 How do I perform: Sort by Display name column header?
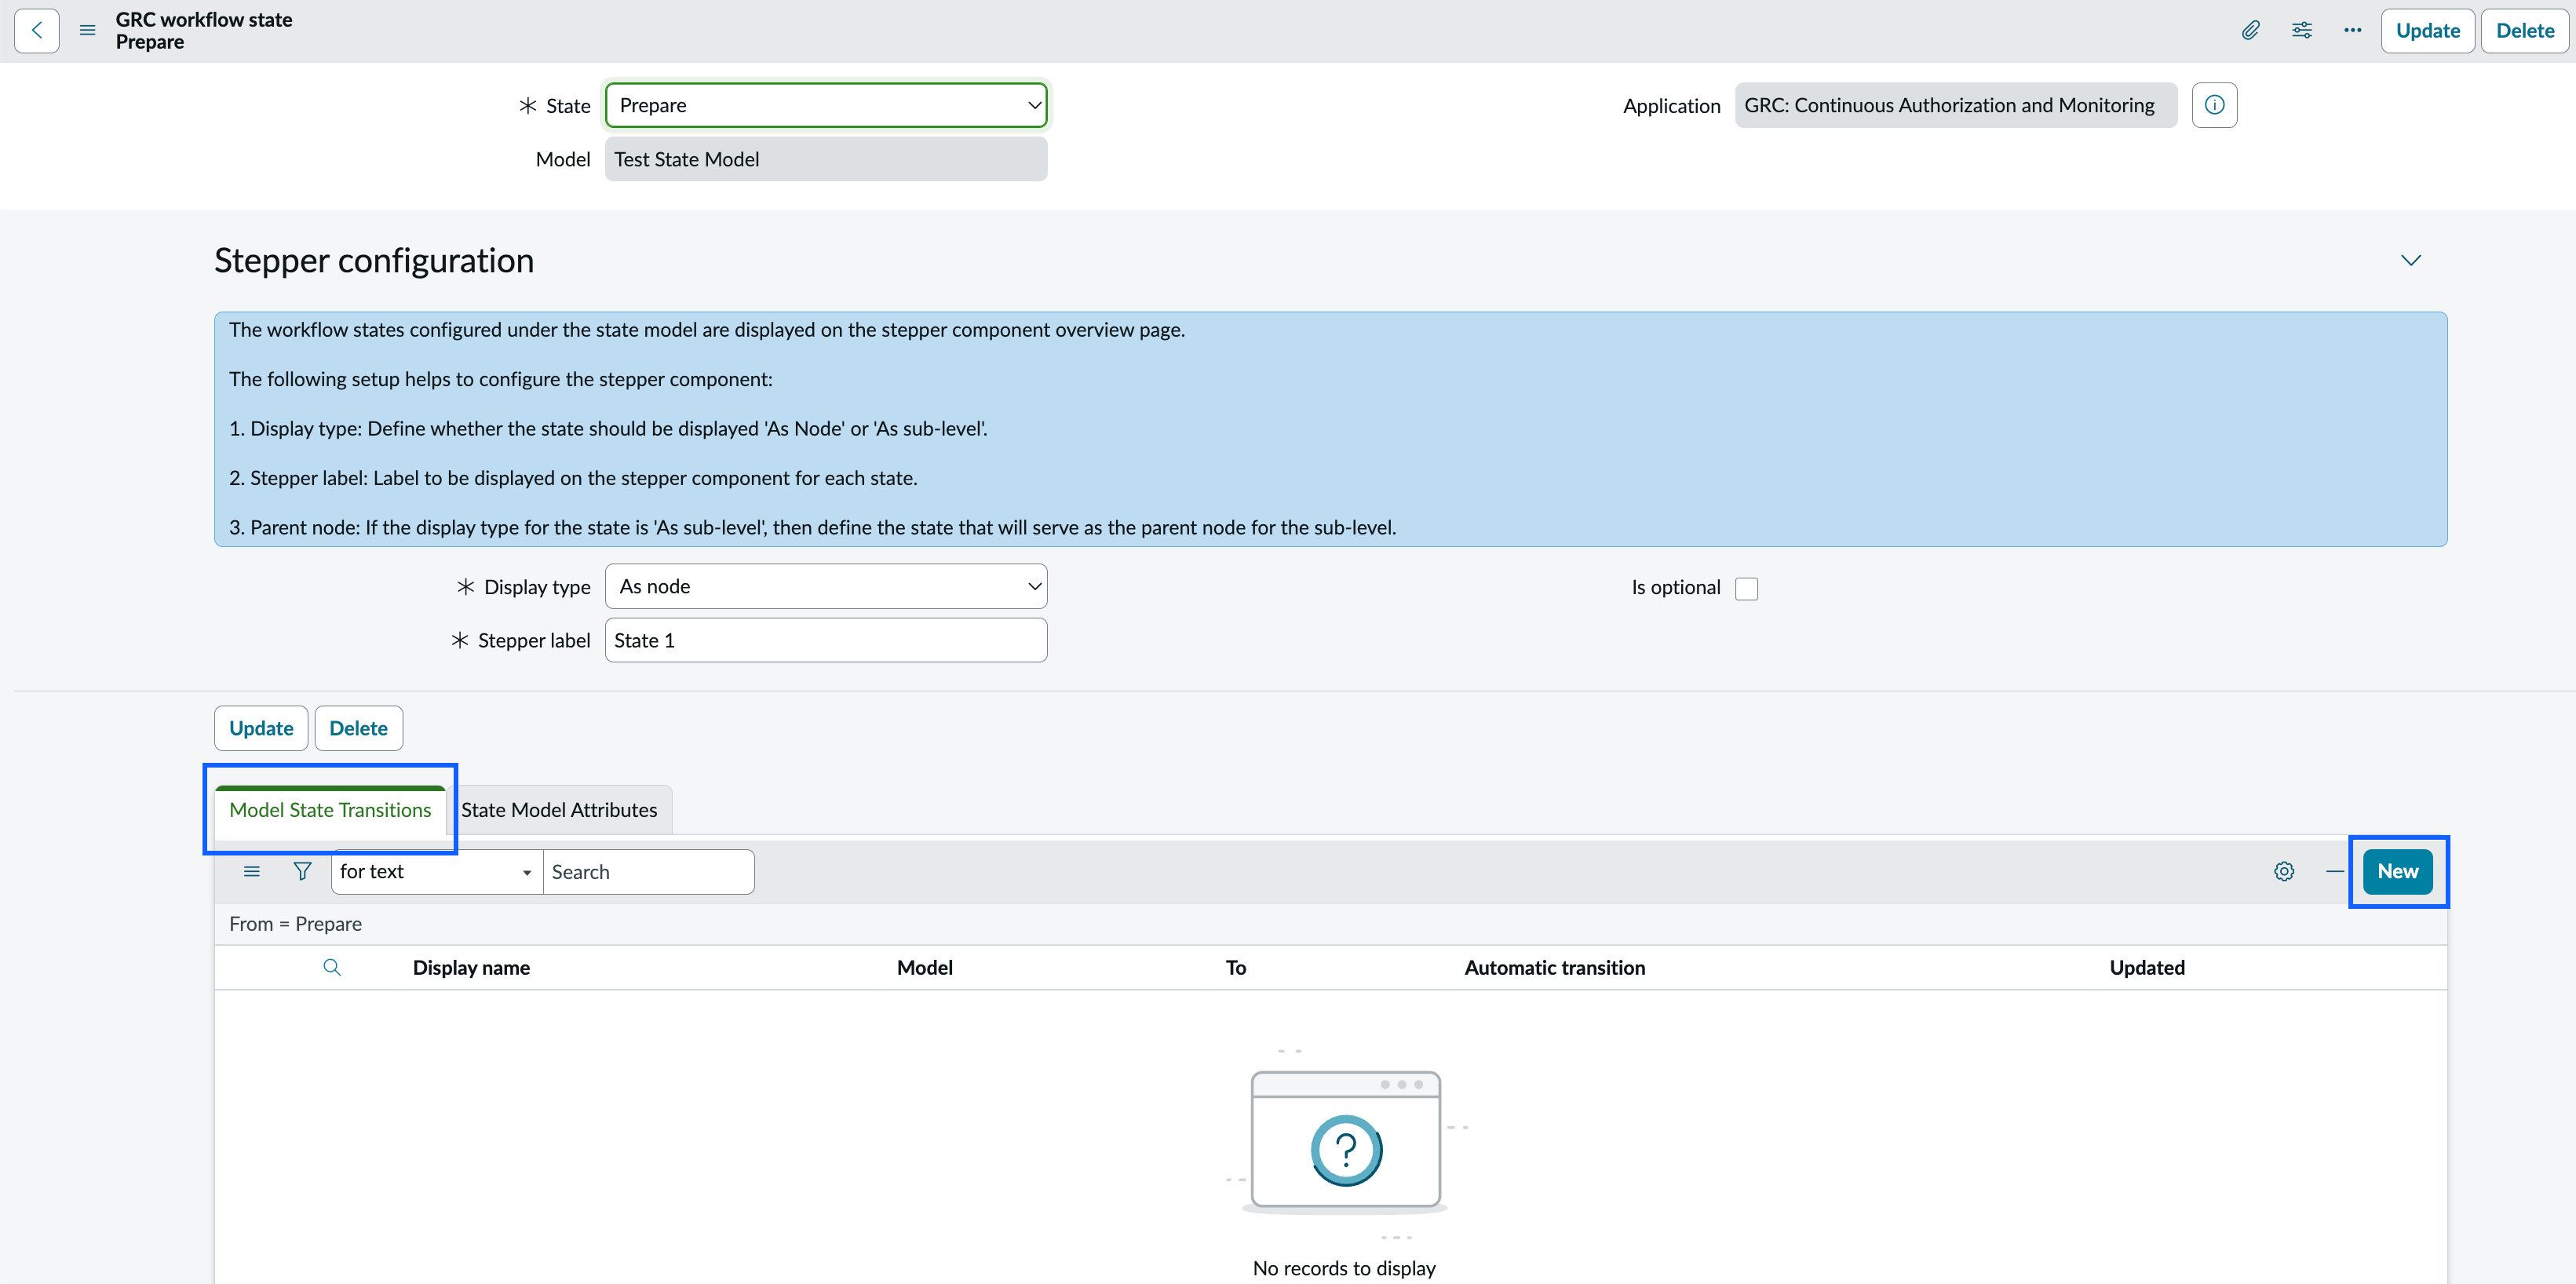(x=471, y=968)
